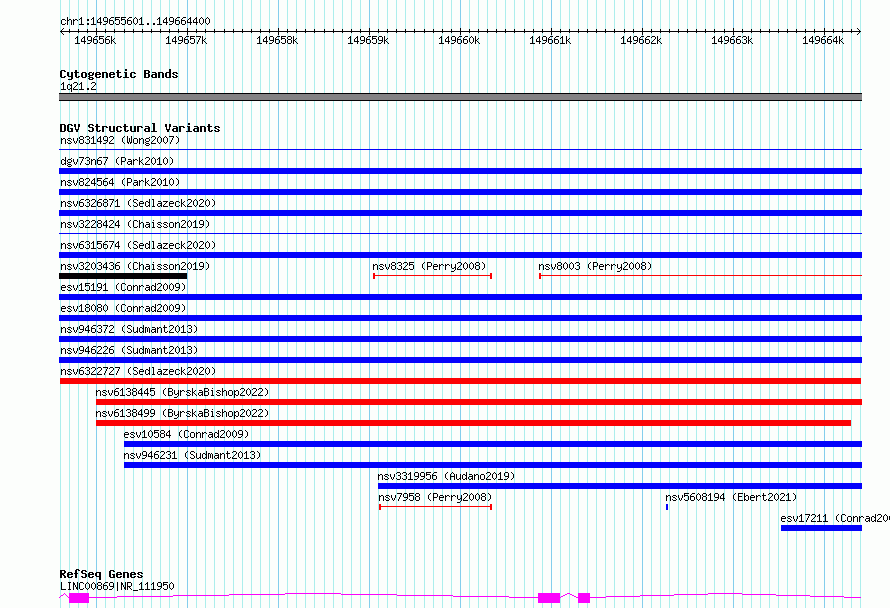
Task: Click the nsv8003 (Perry2008) label
Action: (595, 266)
